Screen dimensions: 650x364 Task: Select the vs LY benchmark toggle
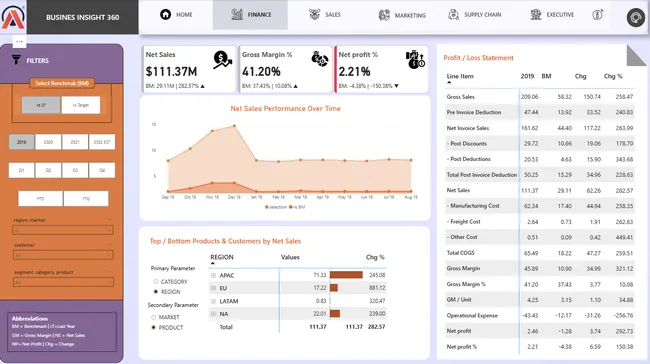pyautogui.click(x=41, y=105)
